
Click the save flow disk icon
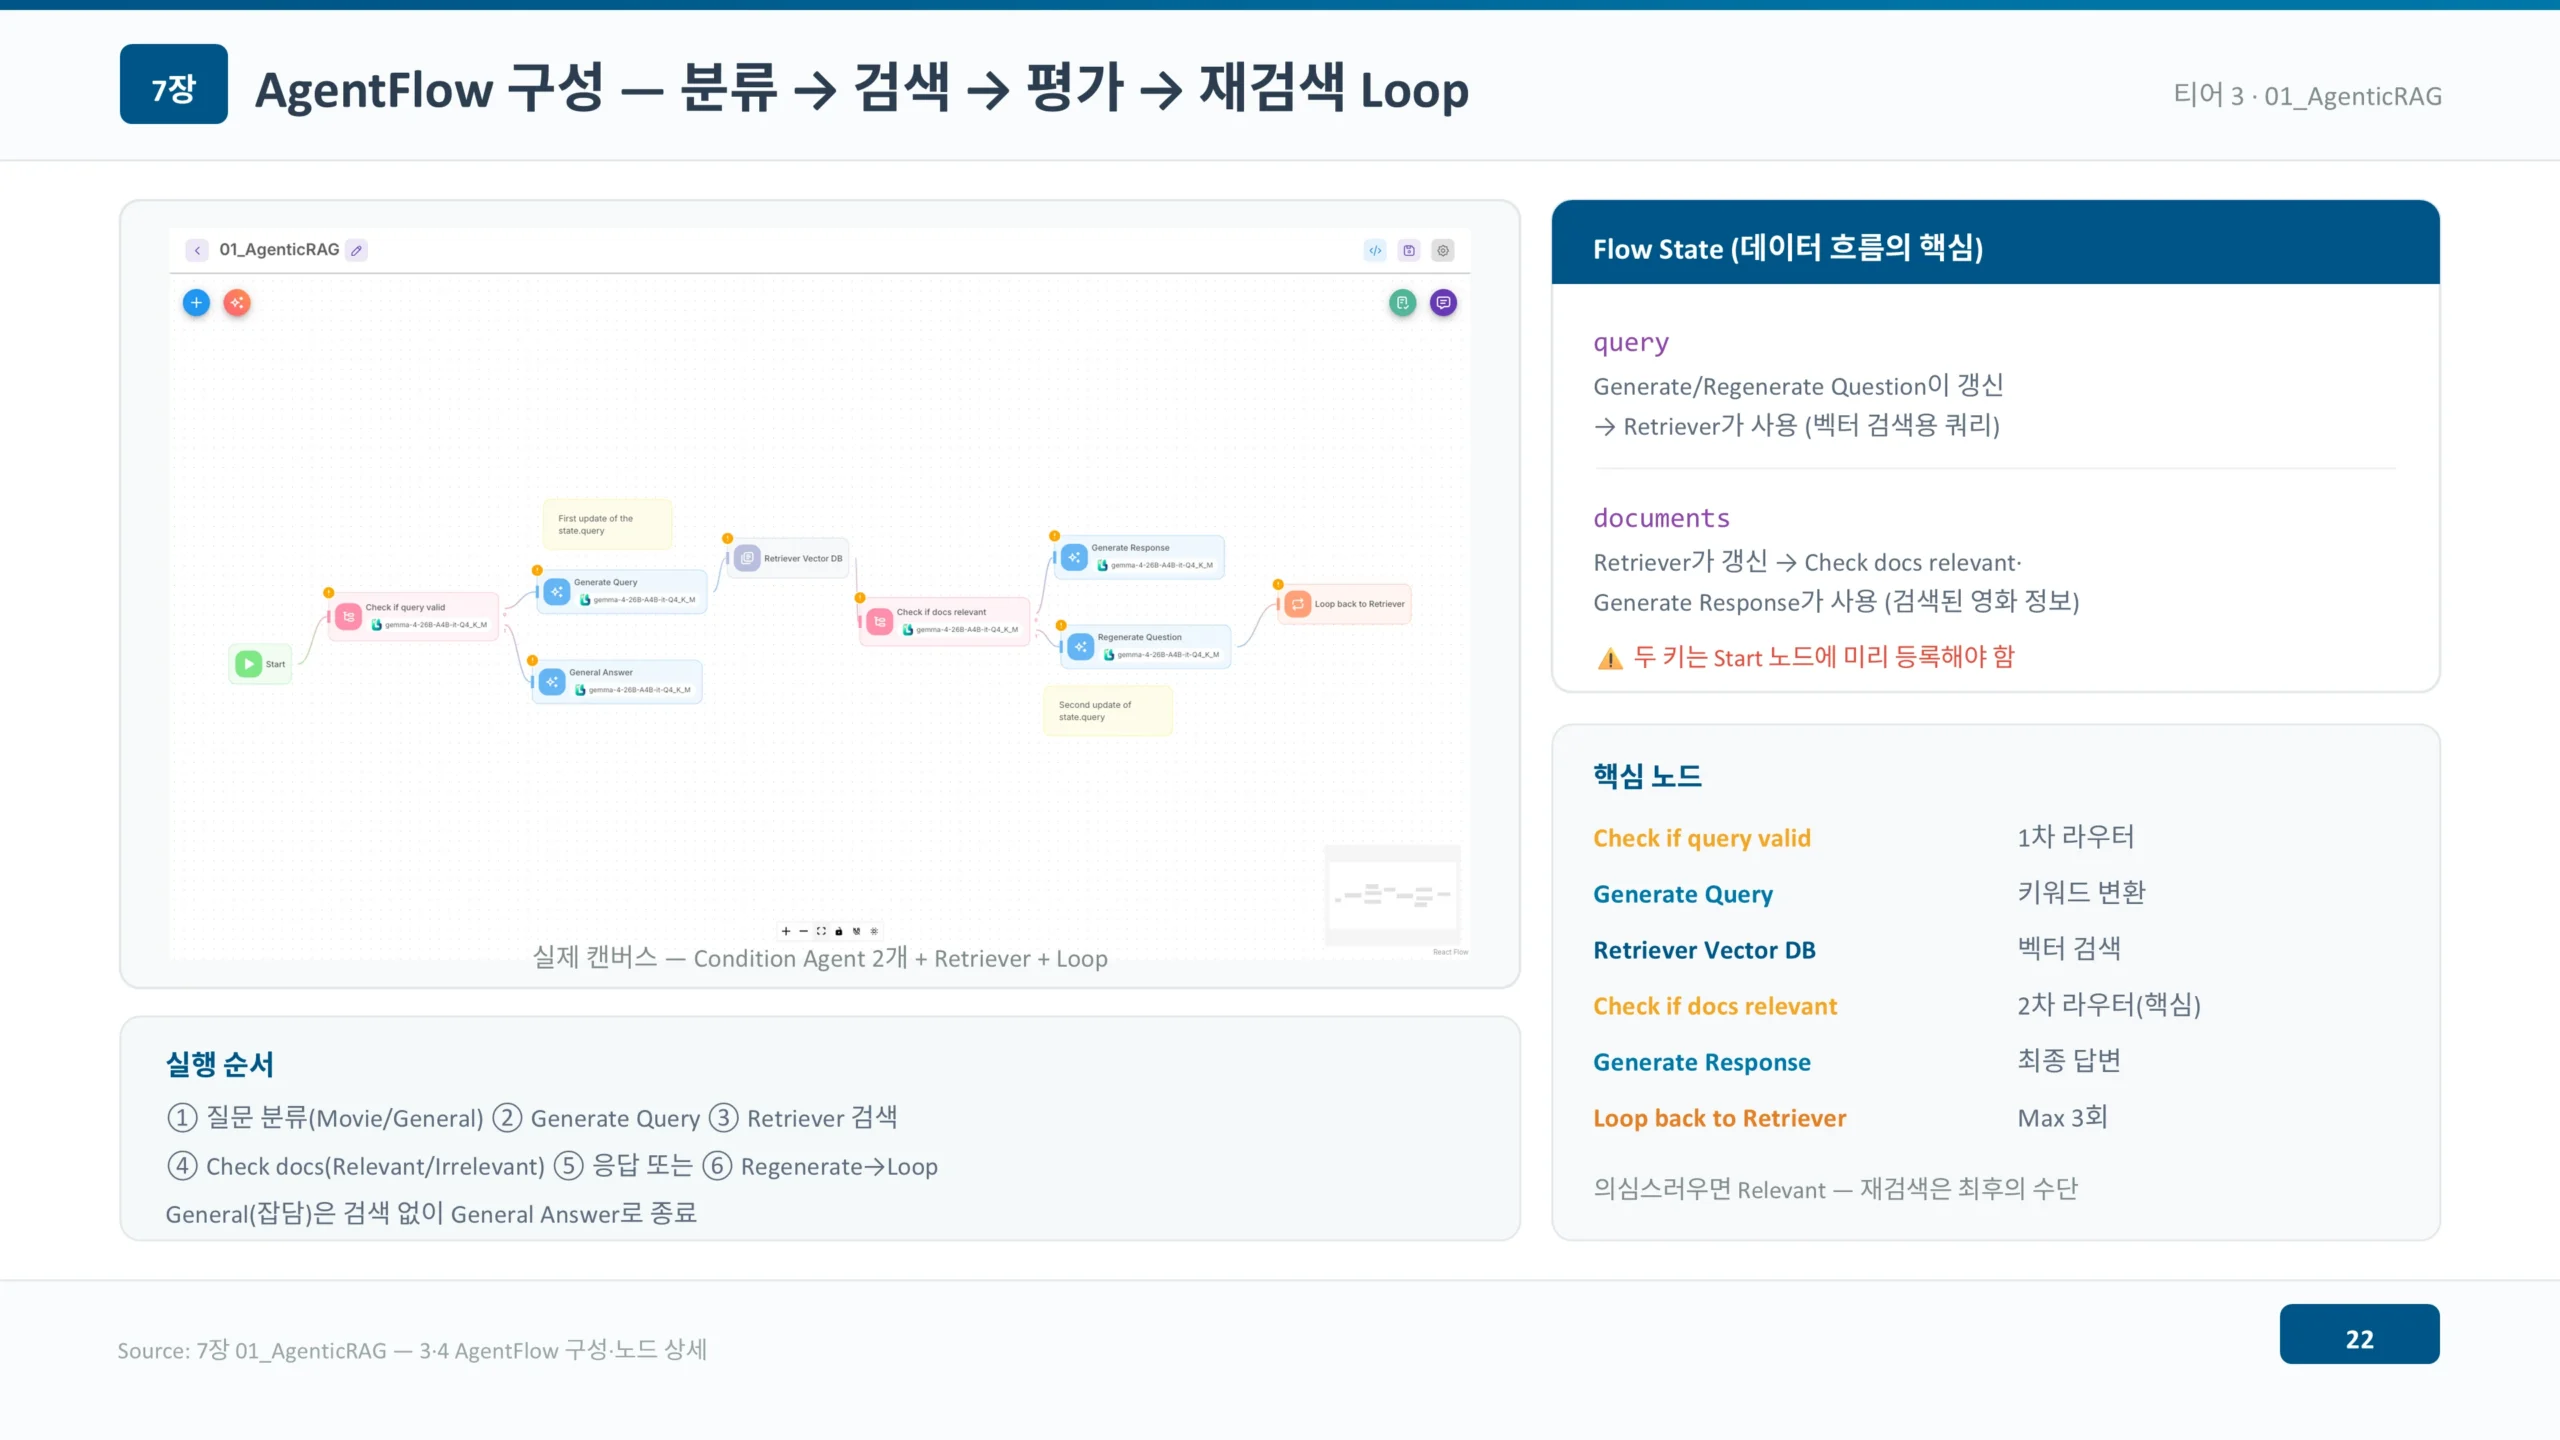[1409, 251]
